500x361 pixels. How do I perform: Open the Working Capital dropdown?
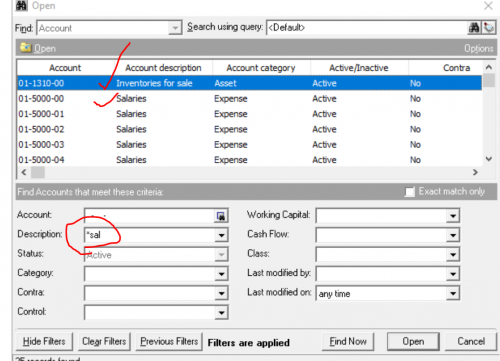453,216
